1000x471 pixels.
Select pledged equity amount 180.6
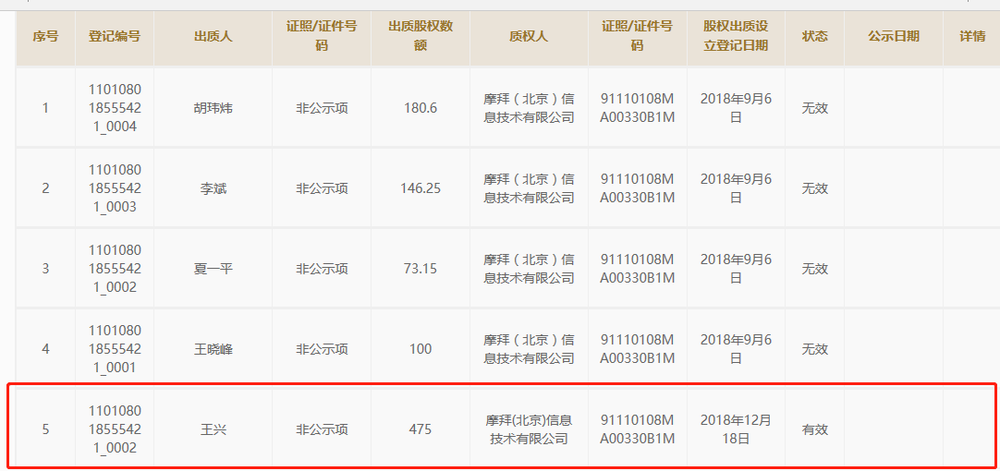420,108
